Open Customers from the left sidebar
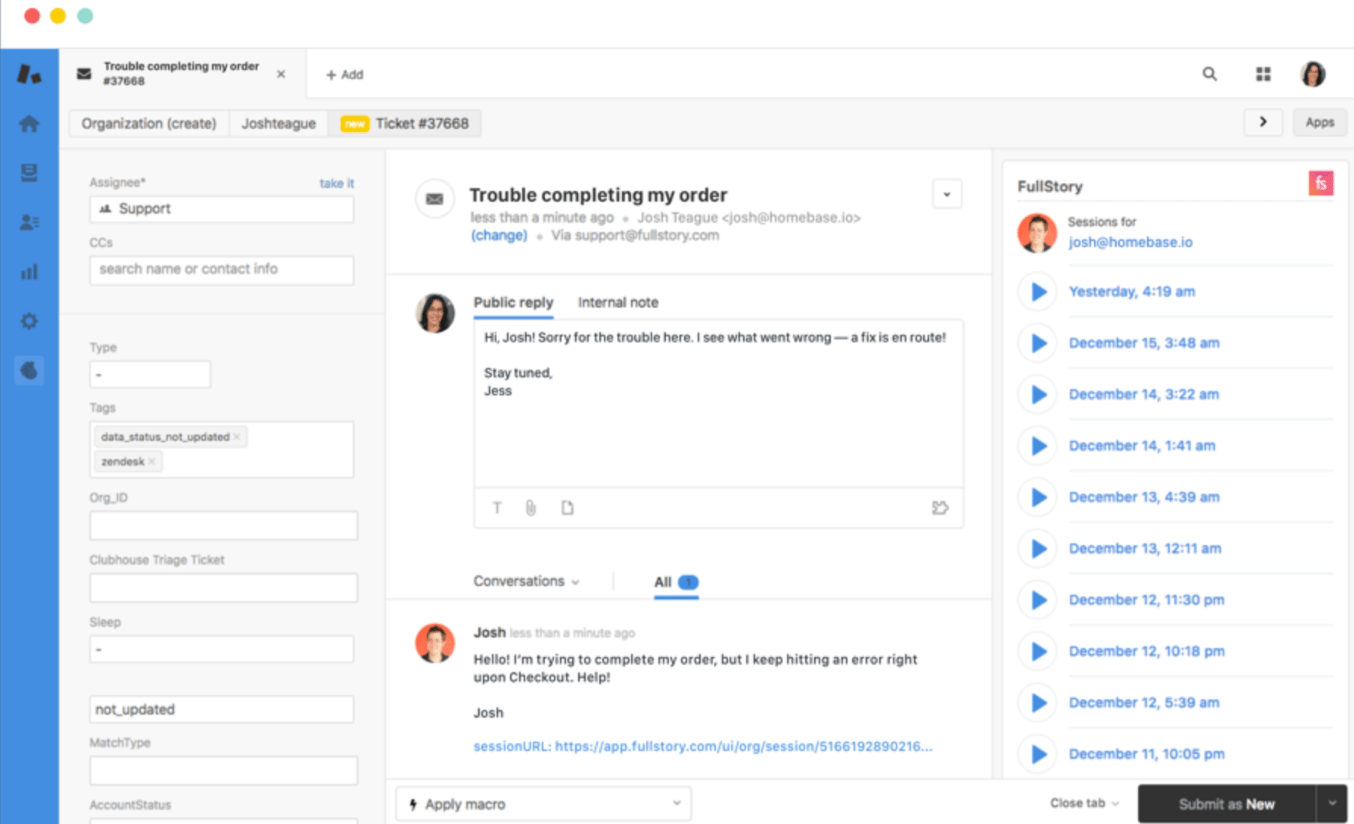 (x=29, y=221)
